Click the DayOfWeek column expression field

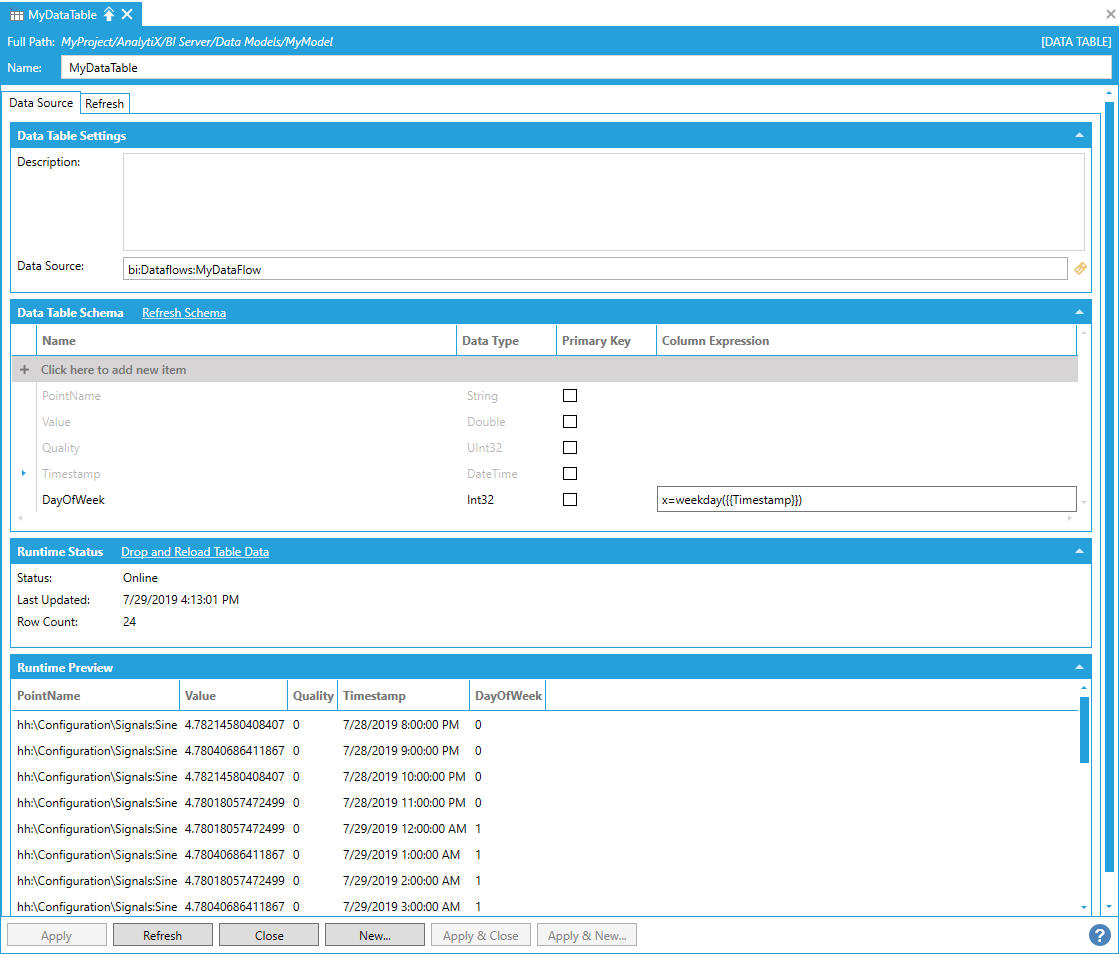[866, 500]
